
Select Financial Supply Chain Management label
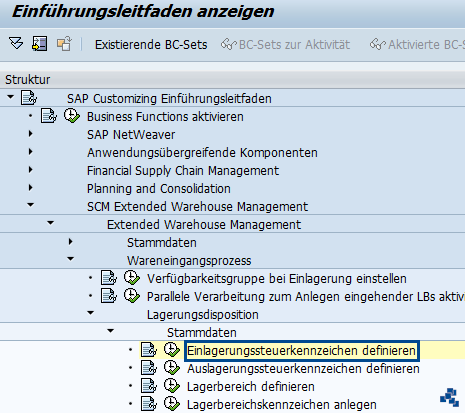[183, 171]
